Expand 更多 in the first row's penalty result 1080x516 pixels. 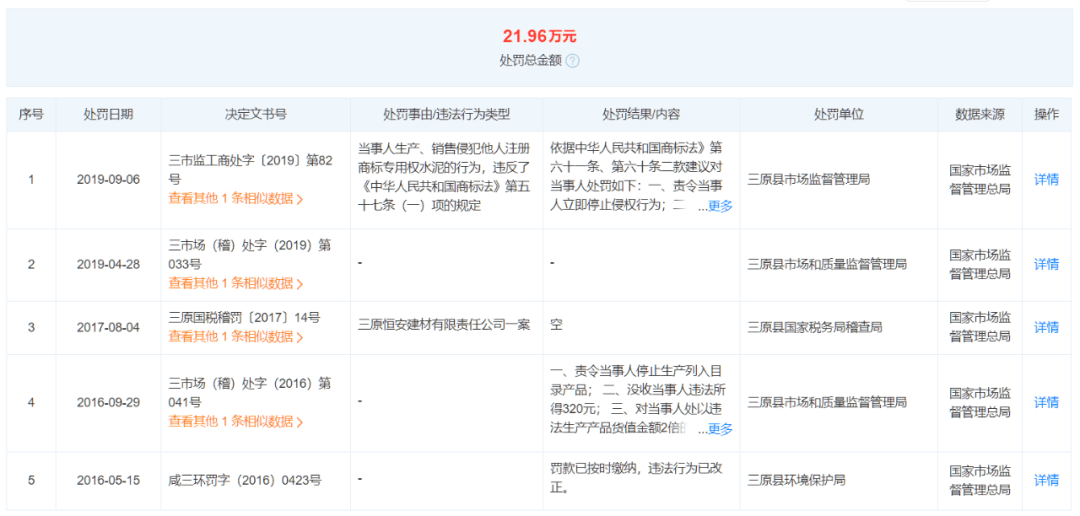click(720, 206)
